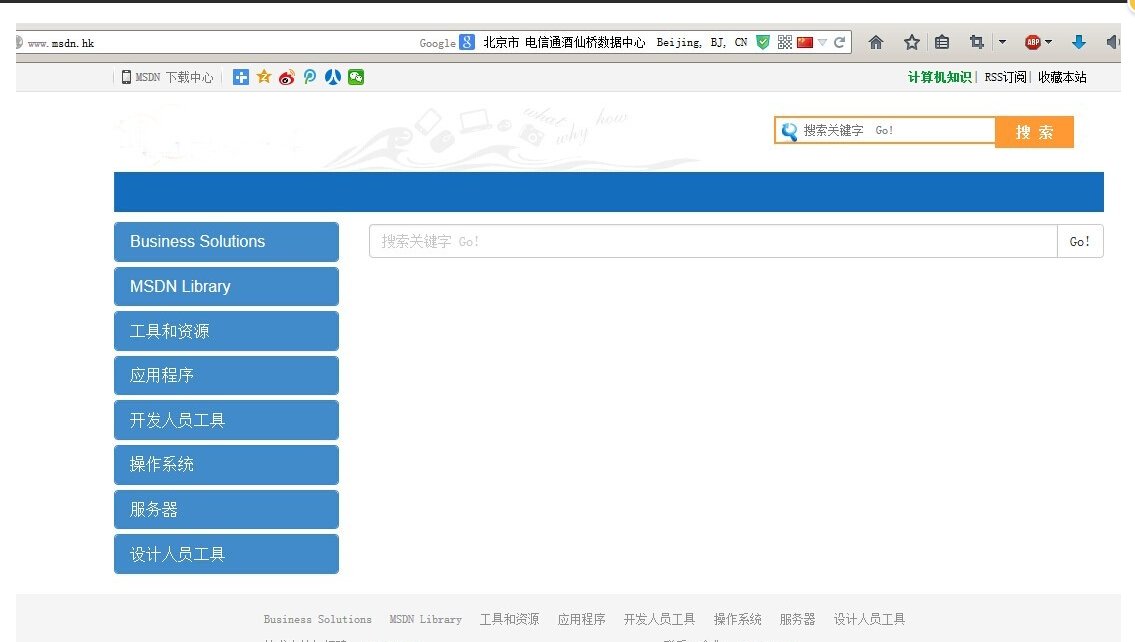Viewport: 1135px width, 642px height.
Task: Open the RSS订阅 link
Action: click(x=1003, y=76)
